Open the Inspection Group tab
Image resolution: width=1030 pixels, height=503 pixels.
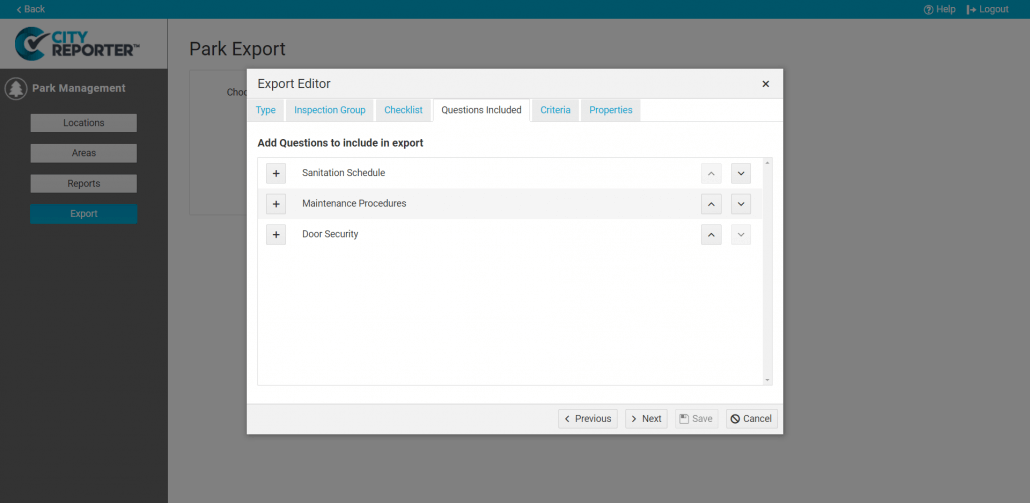pyautogui.click(x=330, y=110)
